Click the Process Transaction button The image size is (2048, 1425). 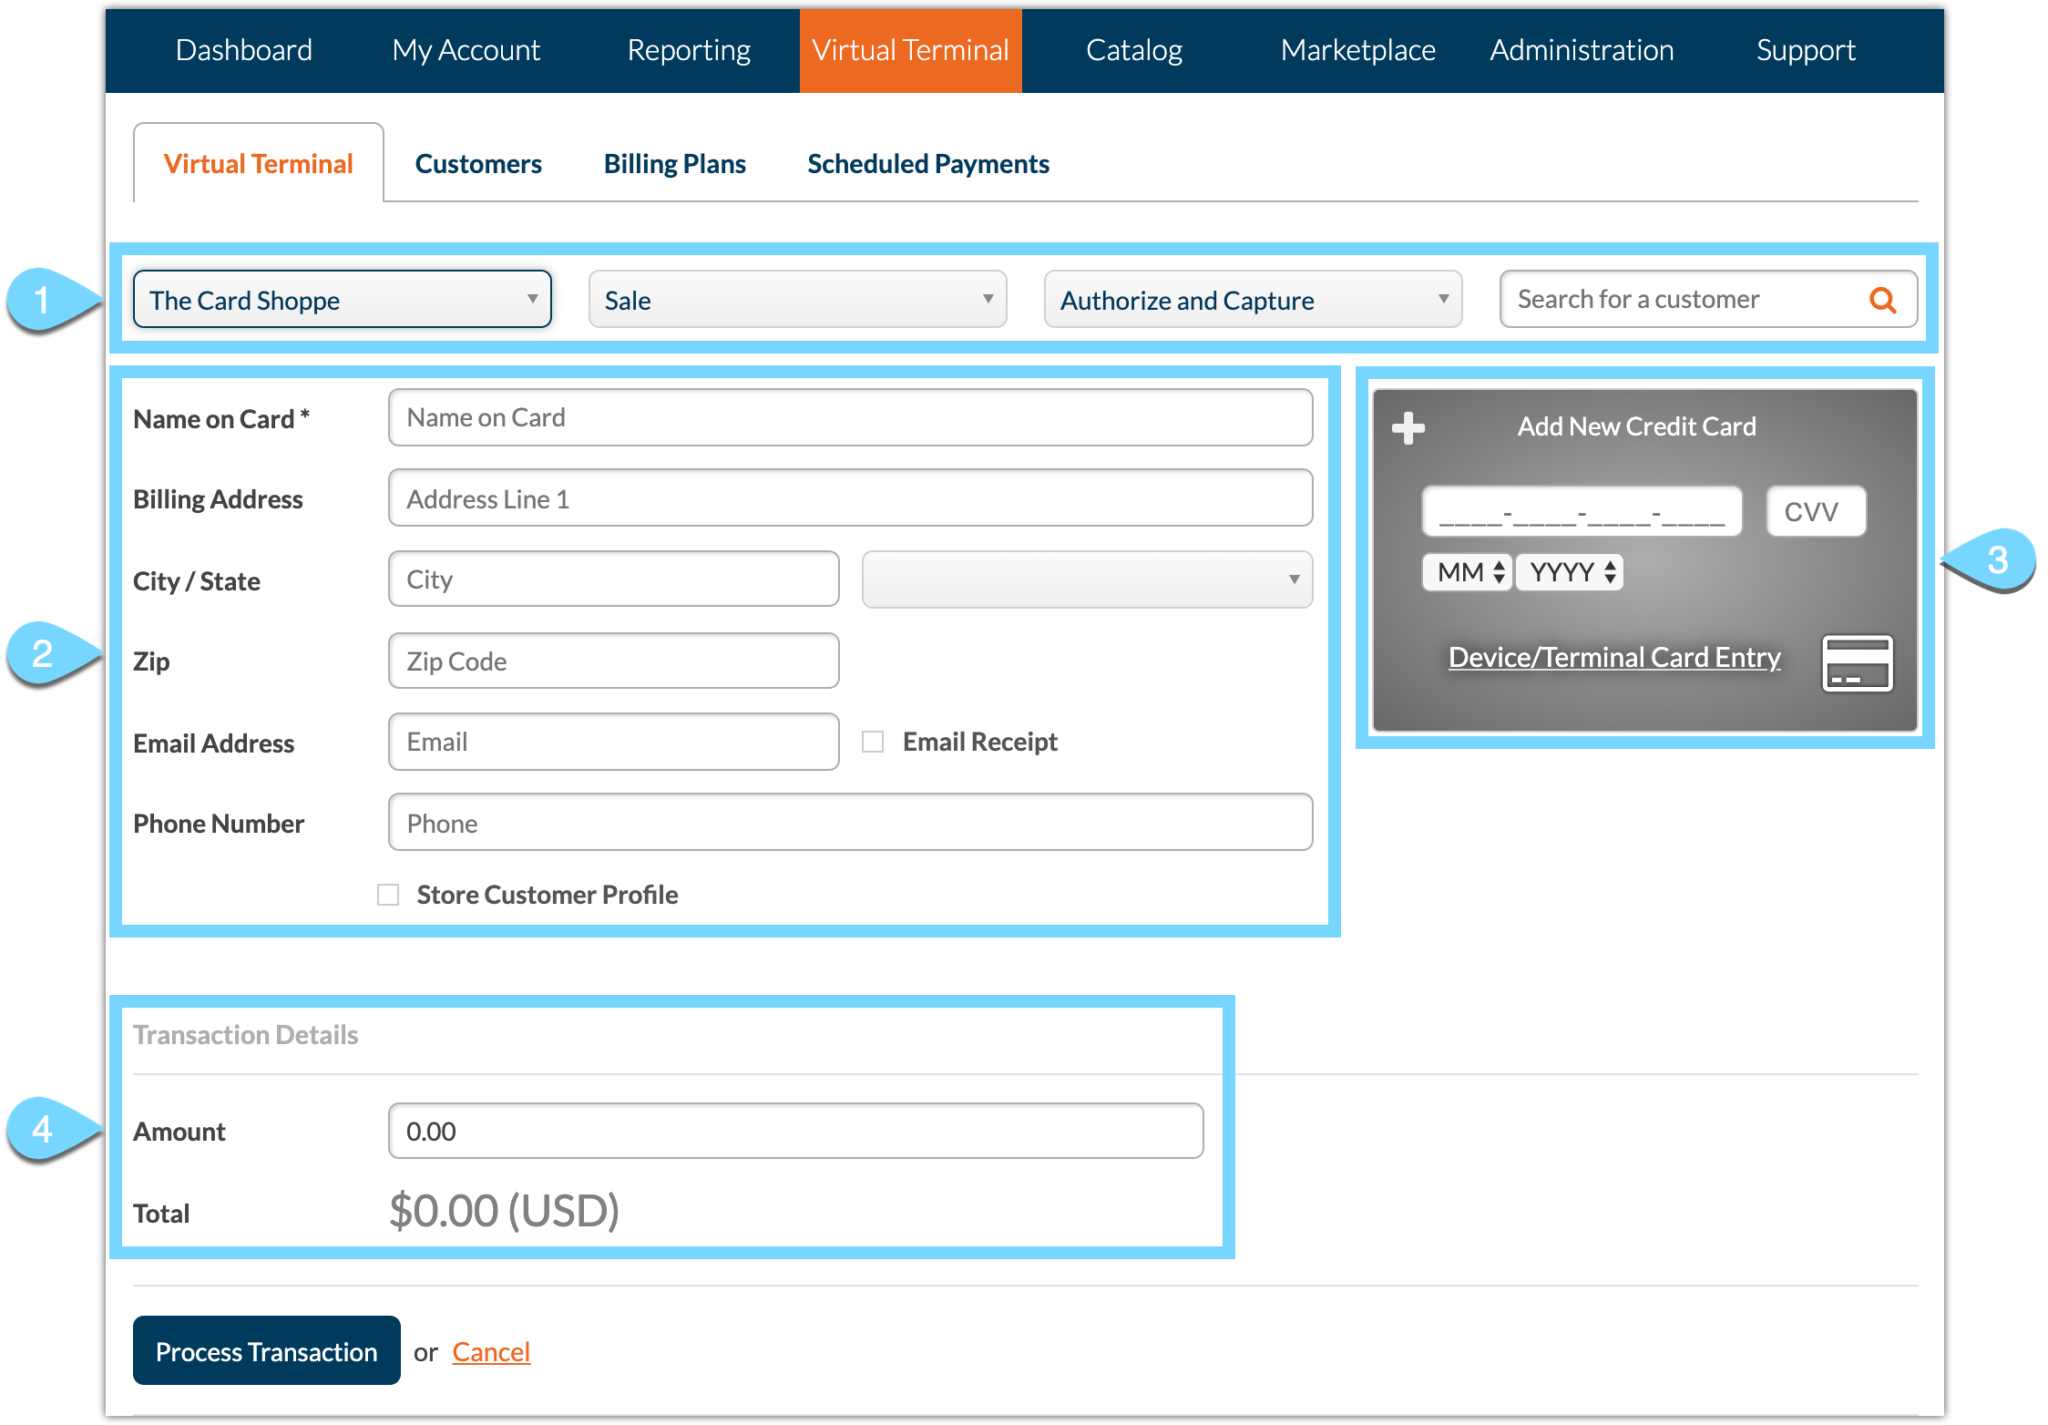pos(266,1350)
